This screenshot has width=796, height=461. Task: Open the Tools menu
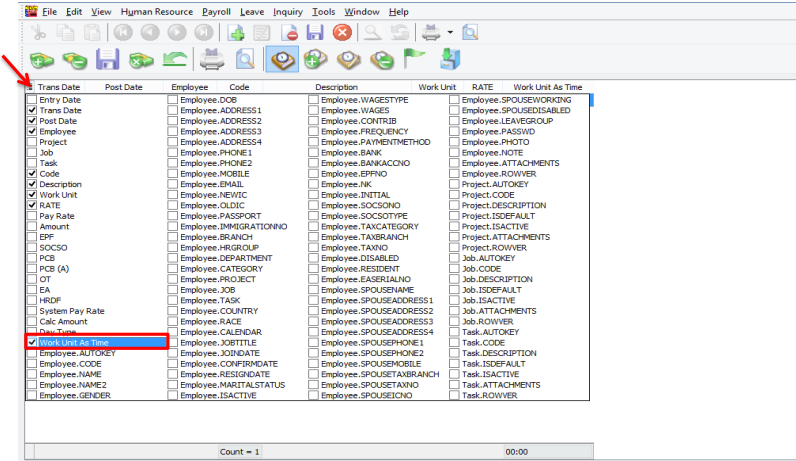pos(323,11)
